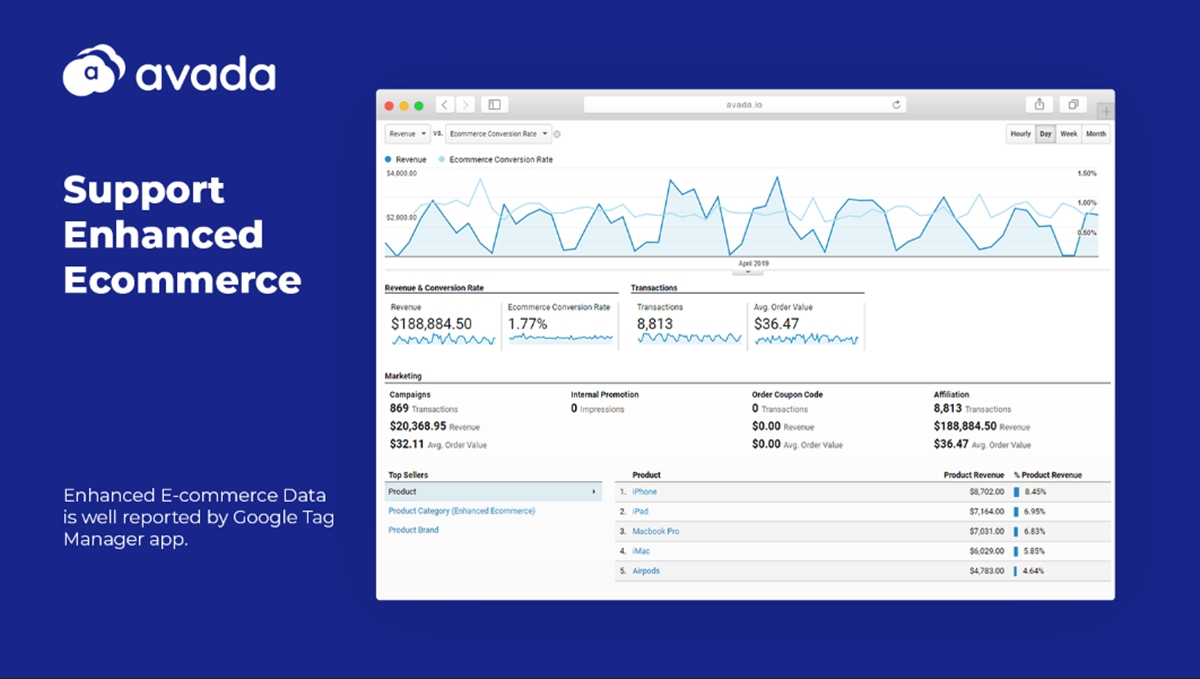1200x679 pixels.
Task: Switch chart granularity to Week
Action: click(x=1069, y=134)
